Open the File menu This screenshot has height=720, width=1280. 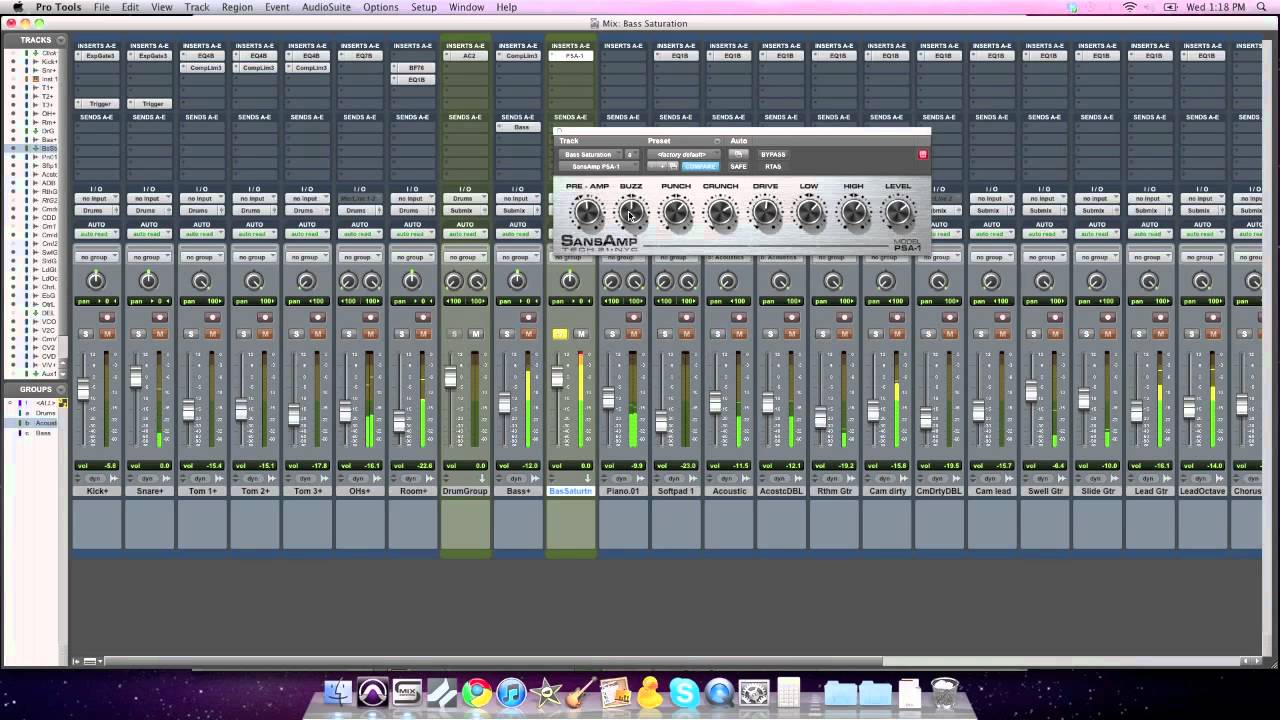[x=102, y=7]
